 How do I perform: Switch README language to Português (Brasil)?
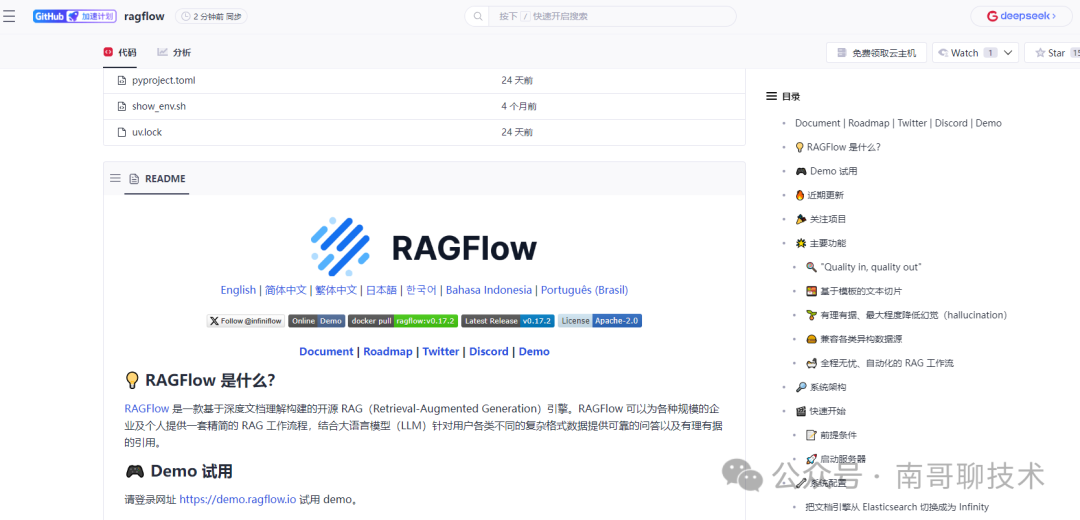click(x=585, y=290)
